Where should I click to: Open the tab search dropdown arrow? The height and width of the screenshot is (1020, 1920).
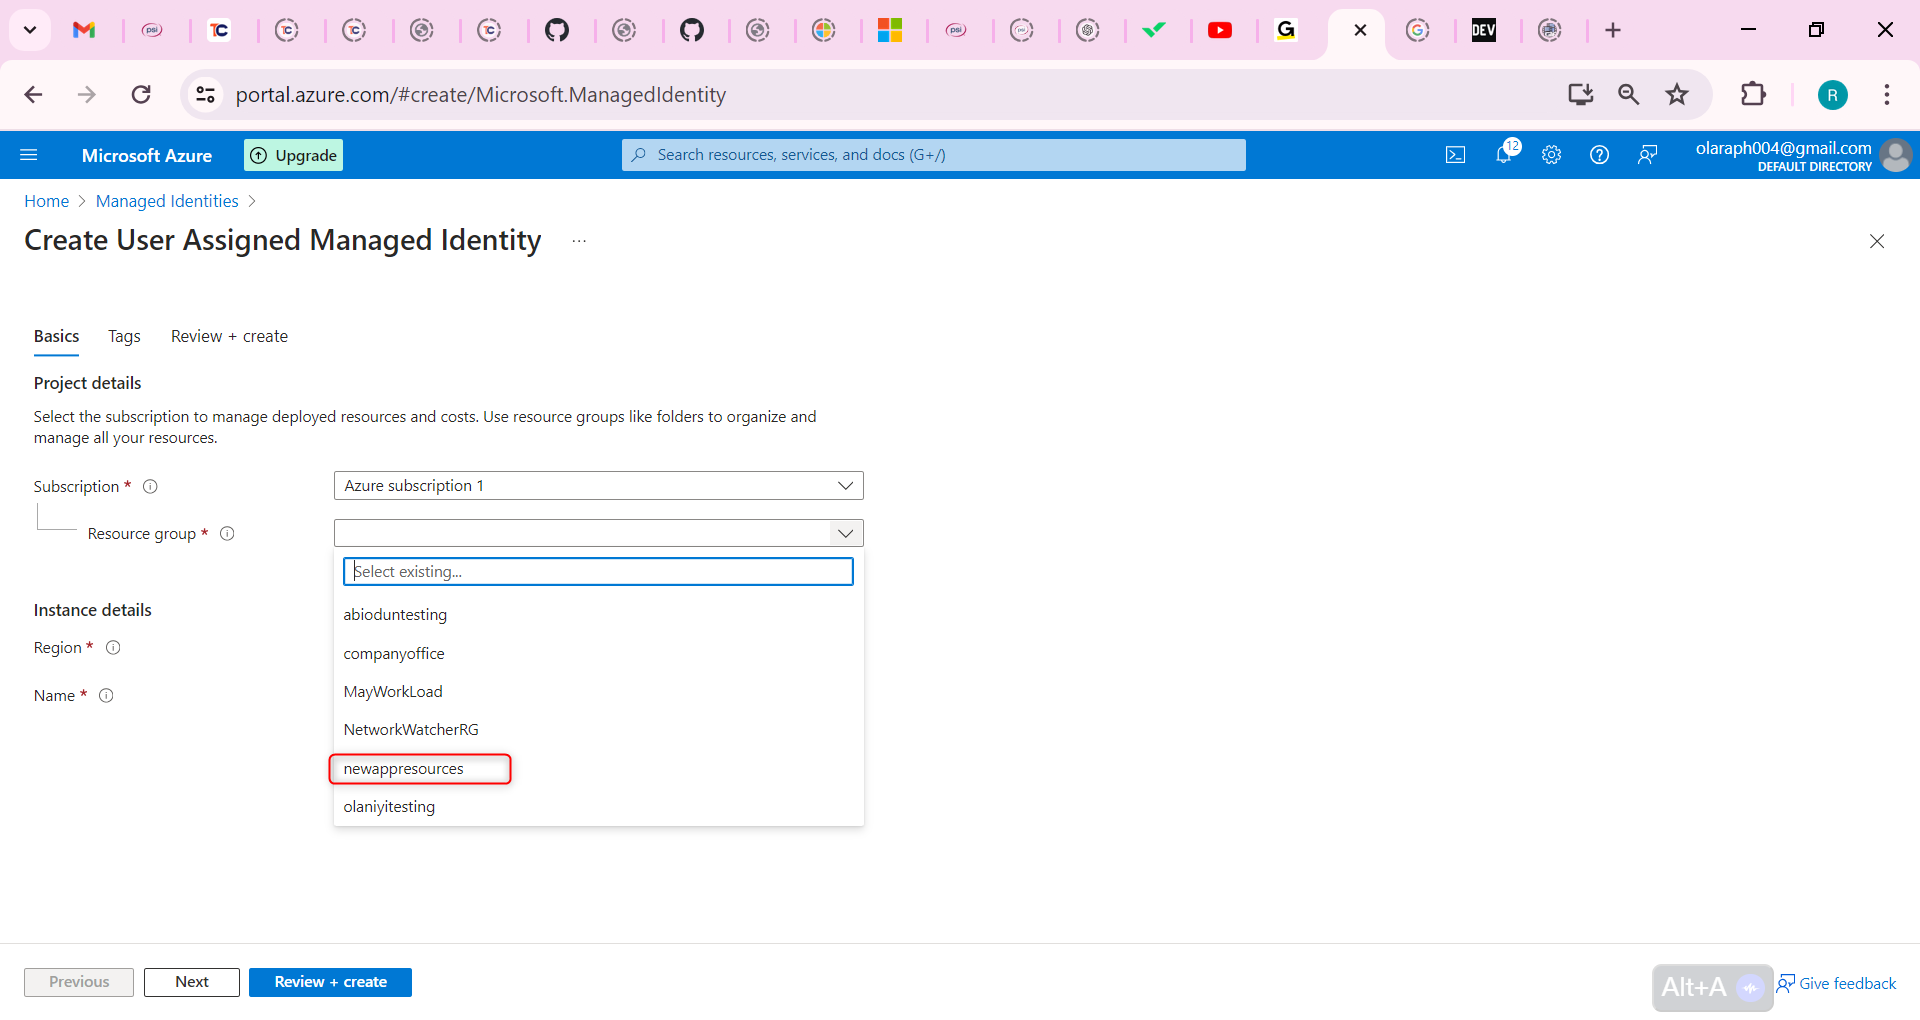(30, 30)
